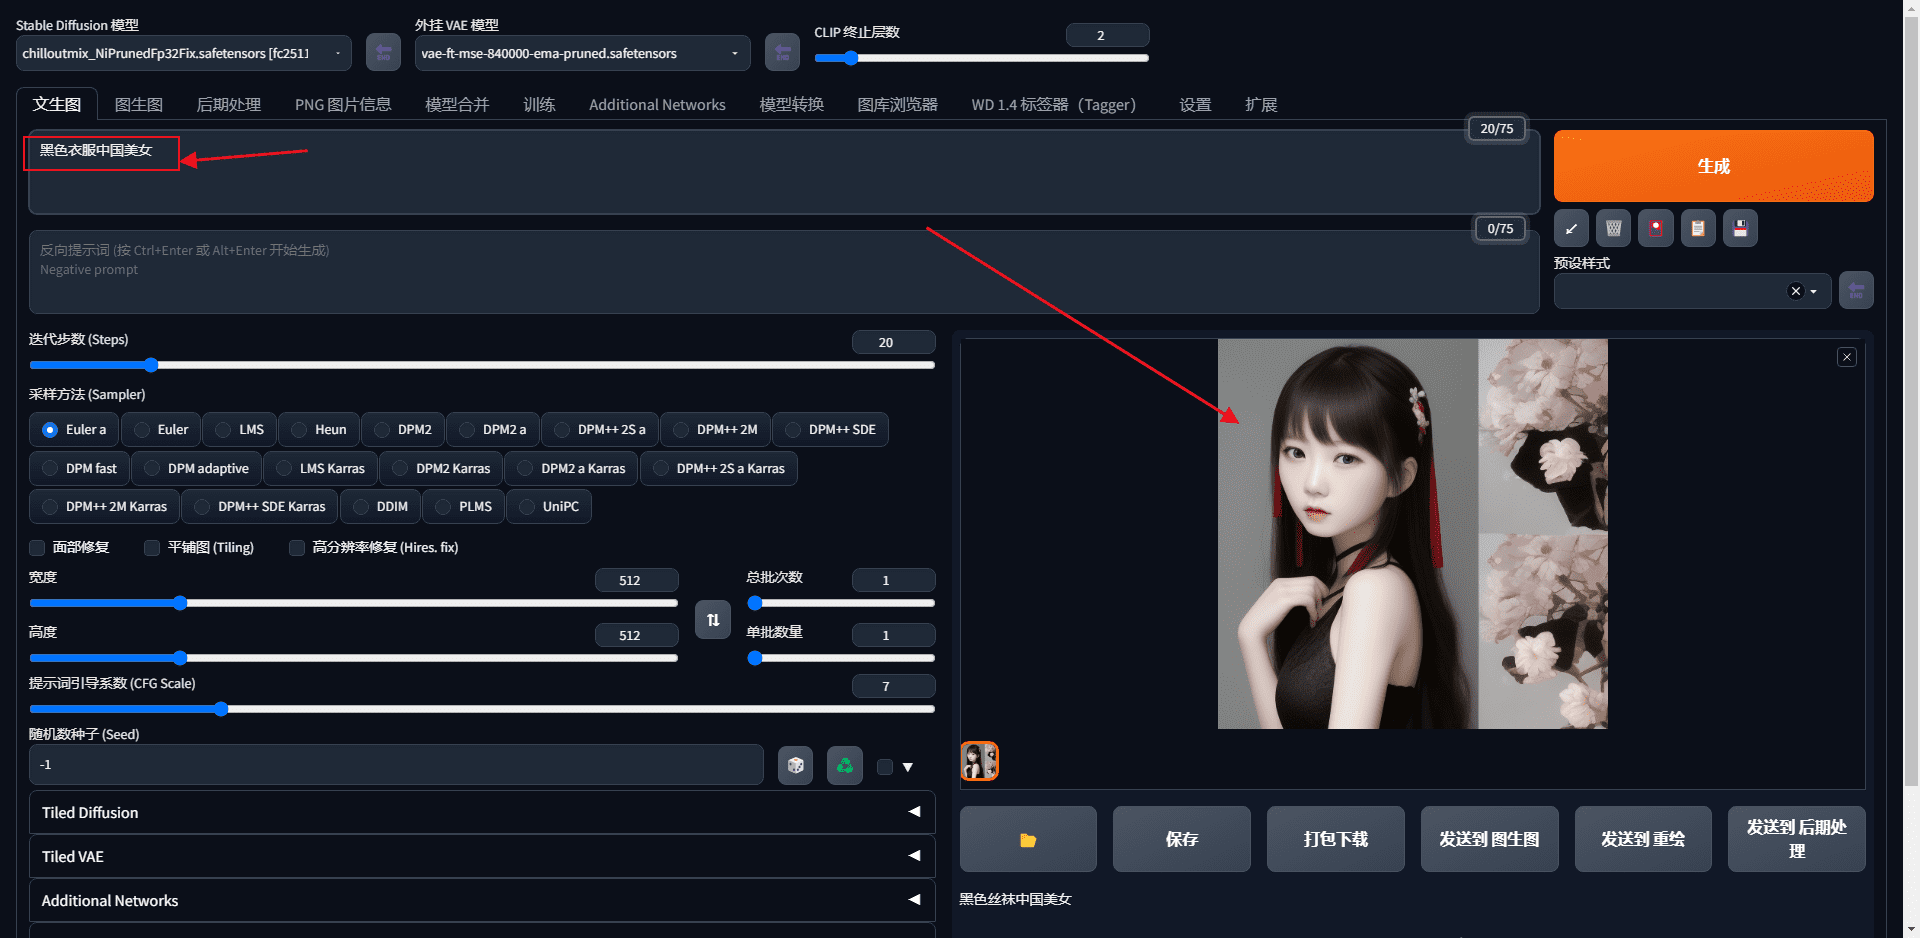Select the generated image thumbnail
This screenshot has height=938, width=1920.
point(978,761)
